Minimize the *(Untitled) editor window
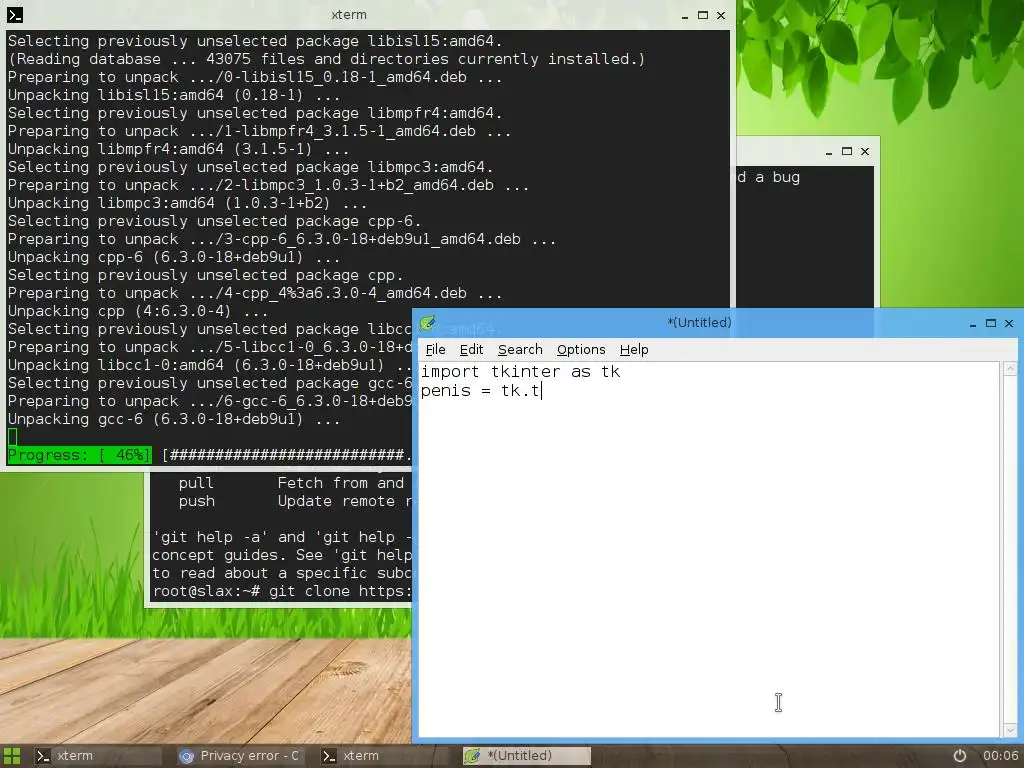This screenshot has height=768, width=1024. pyautogui.click(x=972, y=323)
